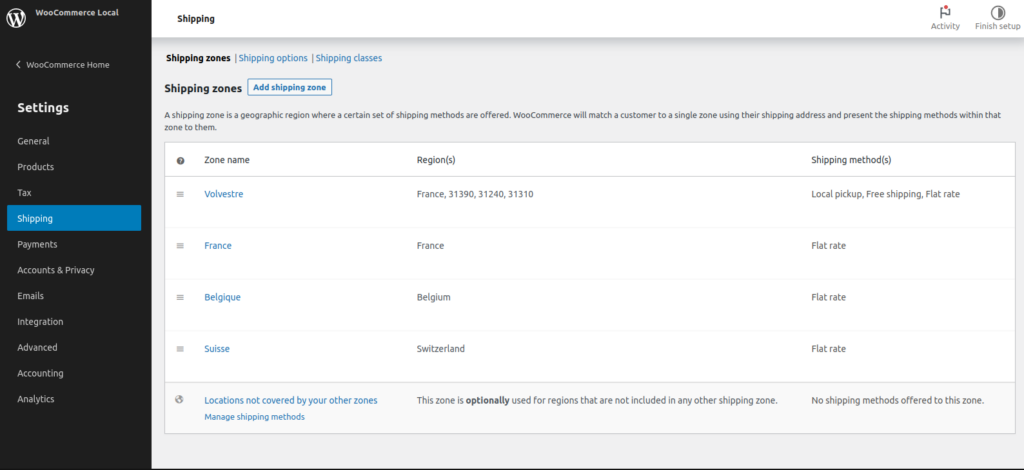
Task: Click the help question mark icon
Action: coord(180,160)
